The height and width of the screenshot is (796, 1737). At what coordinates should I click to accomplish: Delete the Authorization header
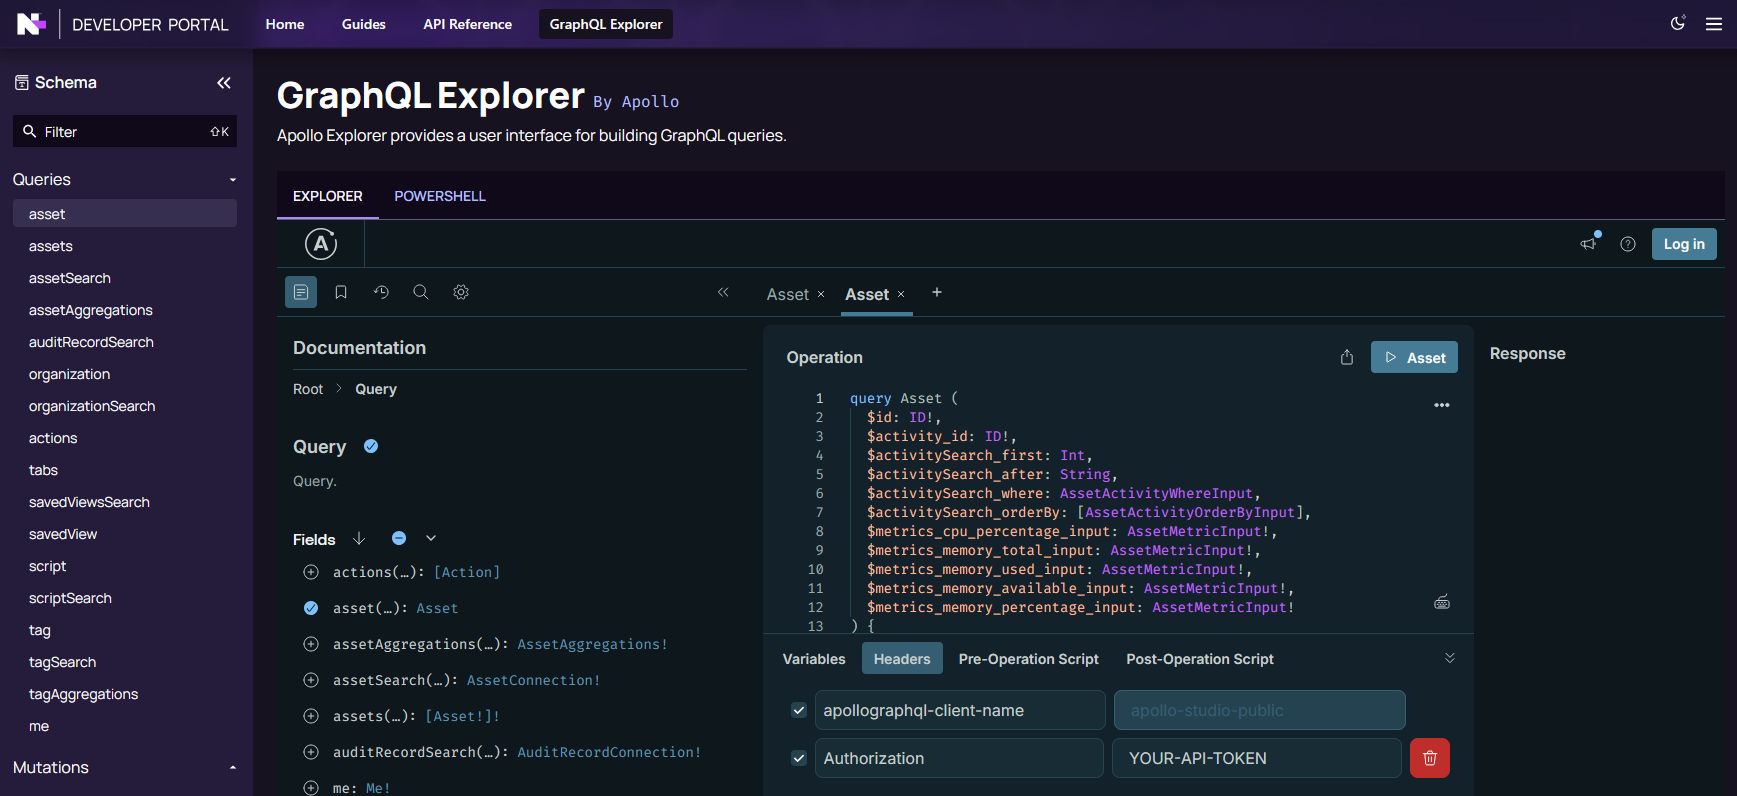1429,758
